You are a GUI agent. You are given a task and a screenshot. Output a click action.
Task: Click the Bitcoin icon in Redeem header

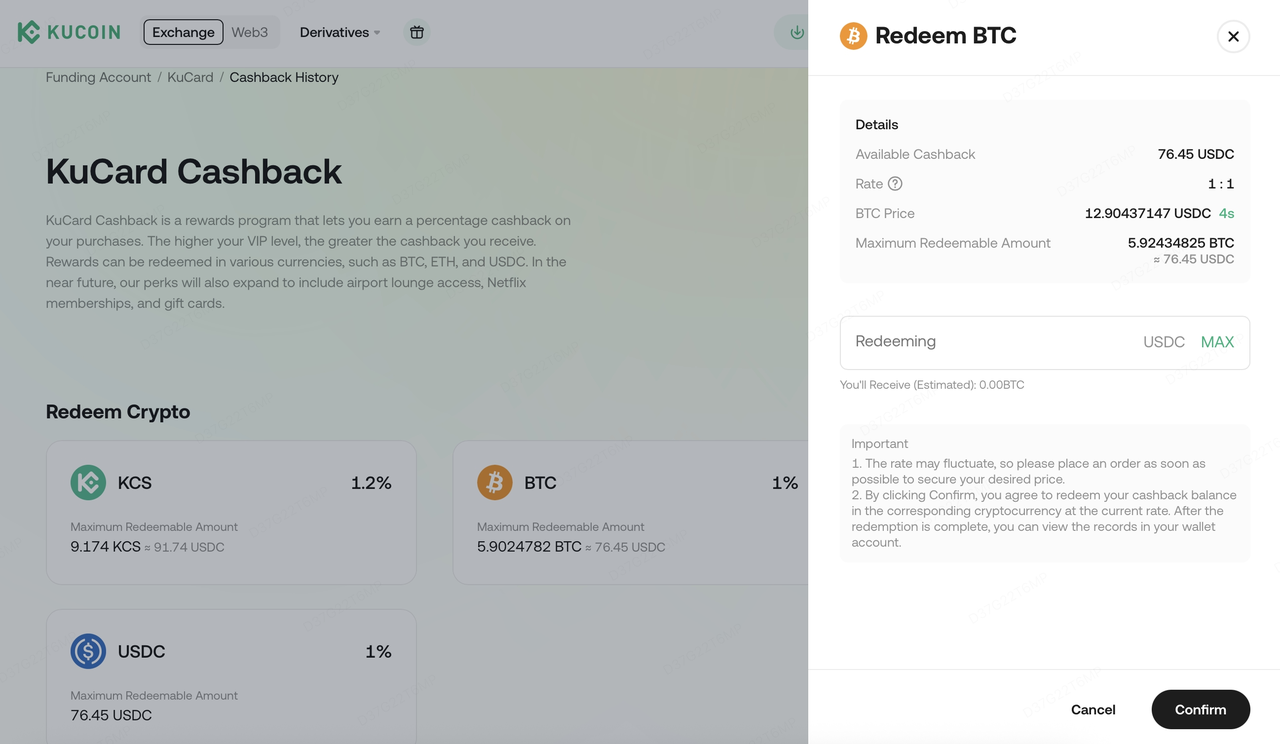(853, 36)
